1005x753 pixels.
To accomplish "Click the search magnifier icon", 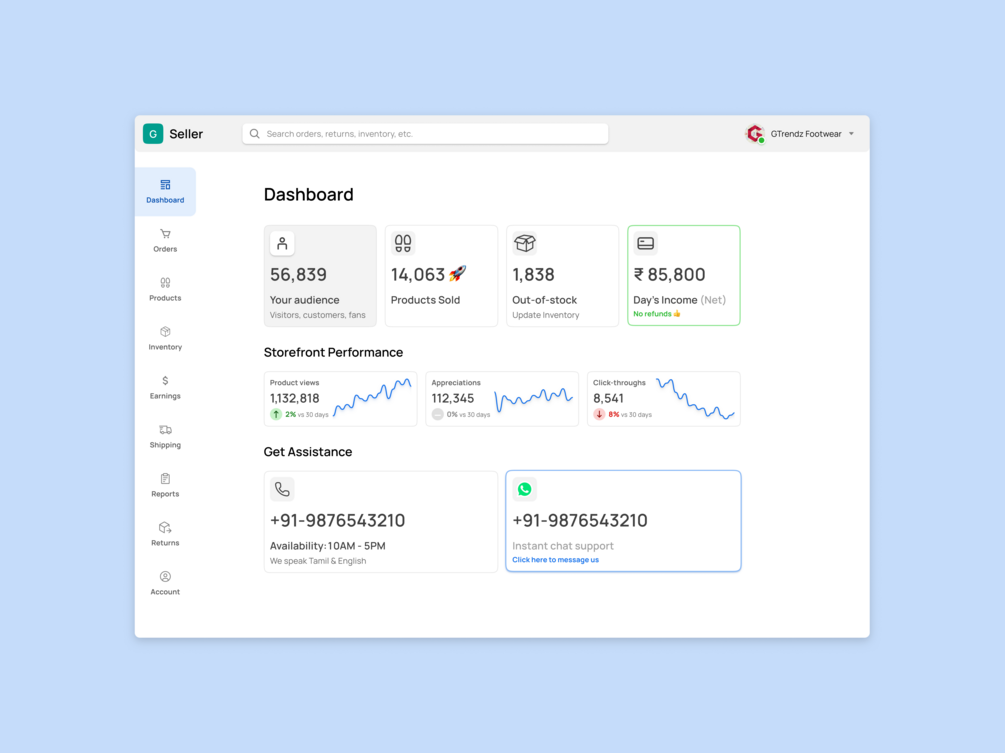I will [254, 134].
